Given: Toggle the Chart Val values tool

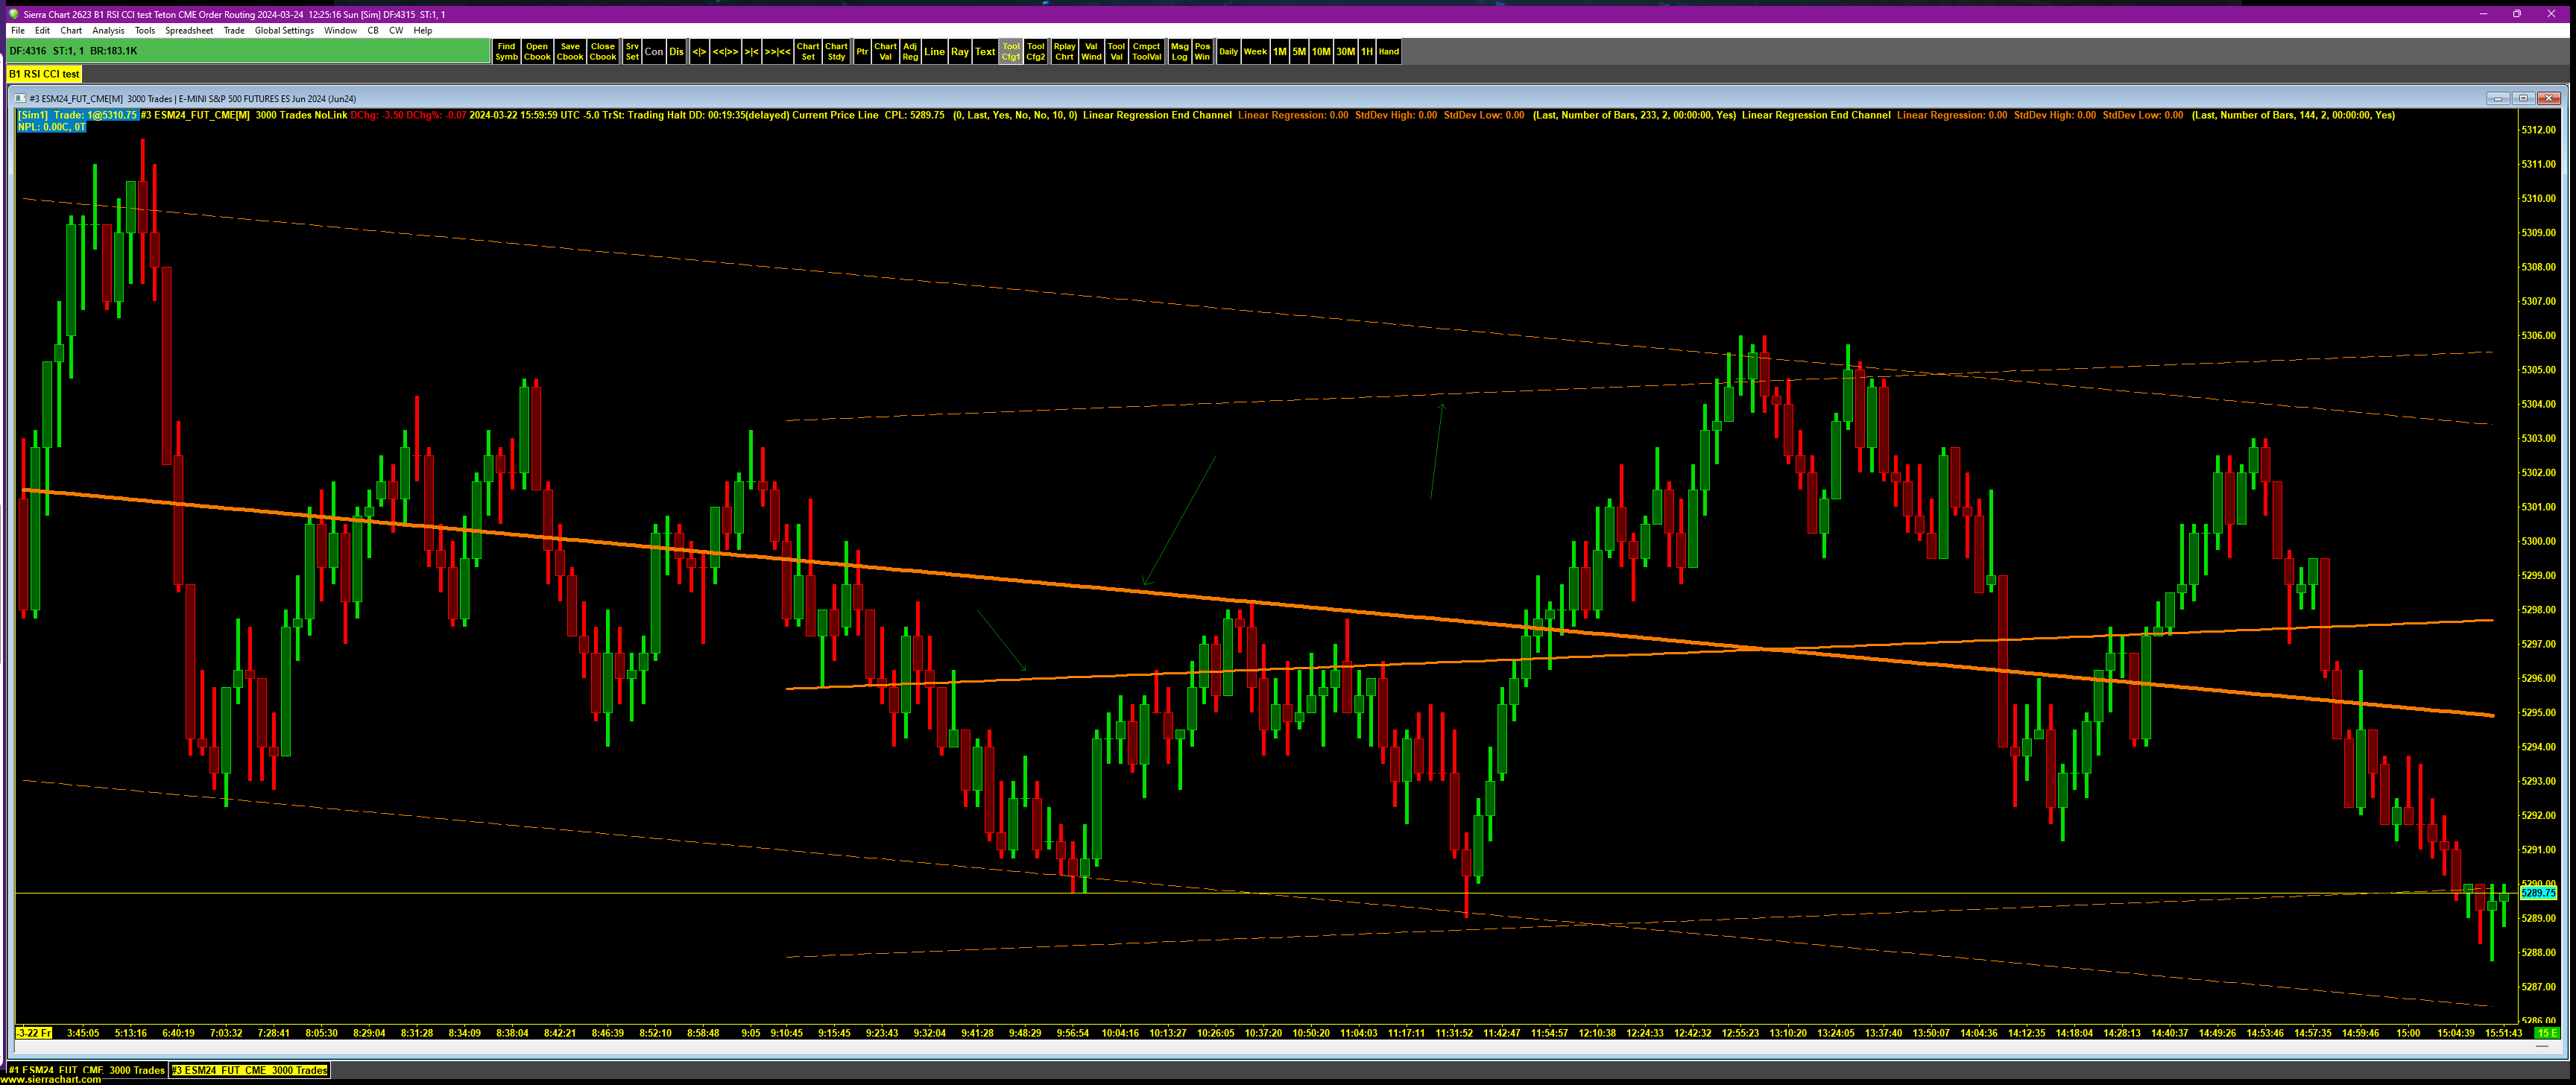Looking at the screenshot, I should pos(885,52).
